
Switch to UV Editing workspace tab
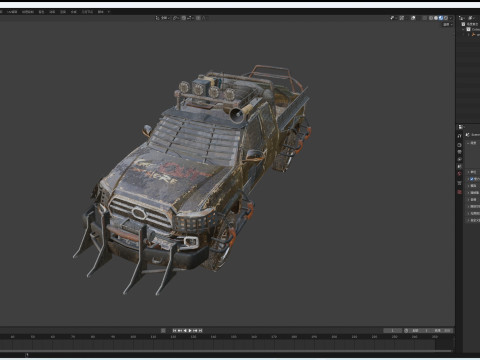click(12, 12)
